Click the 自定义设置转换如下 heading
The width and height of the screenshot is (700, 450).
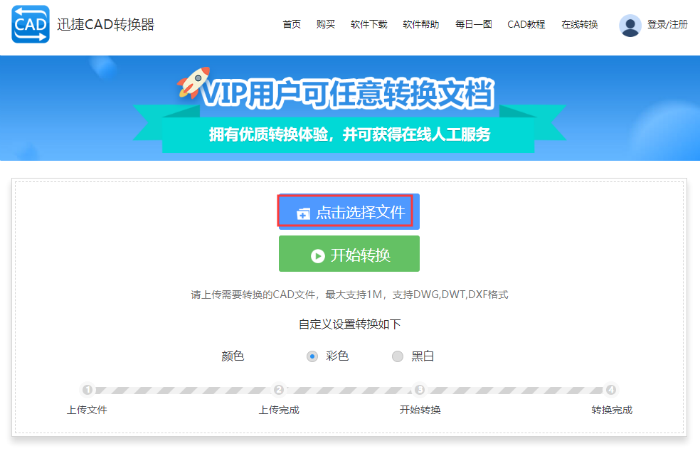[x=350, y=324]
